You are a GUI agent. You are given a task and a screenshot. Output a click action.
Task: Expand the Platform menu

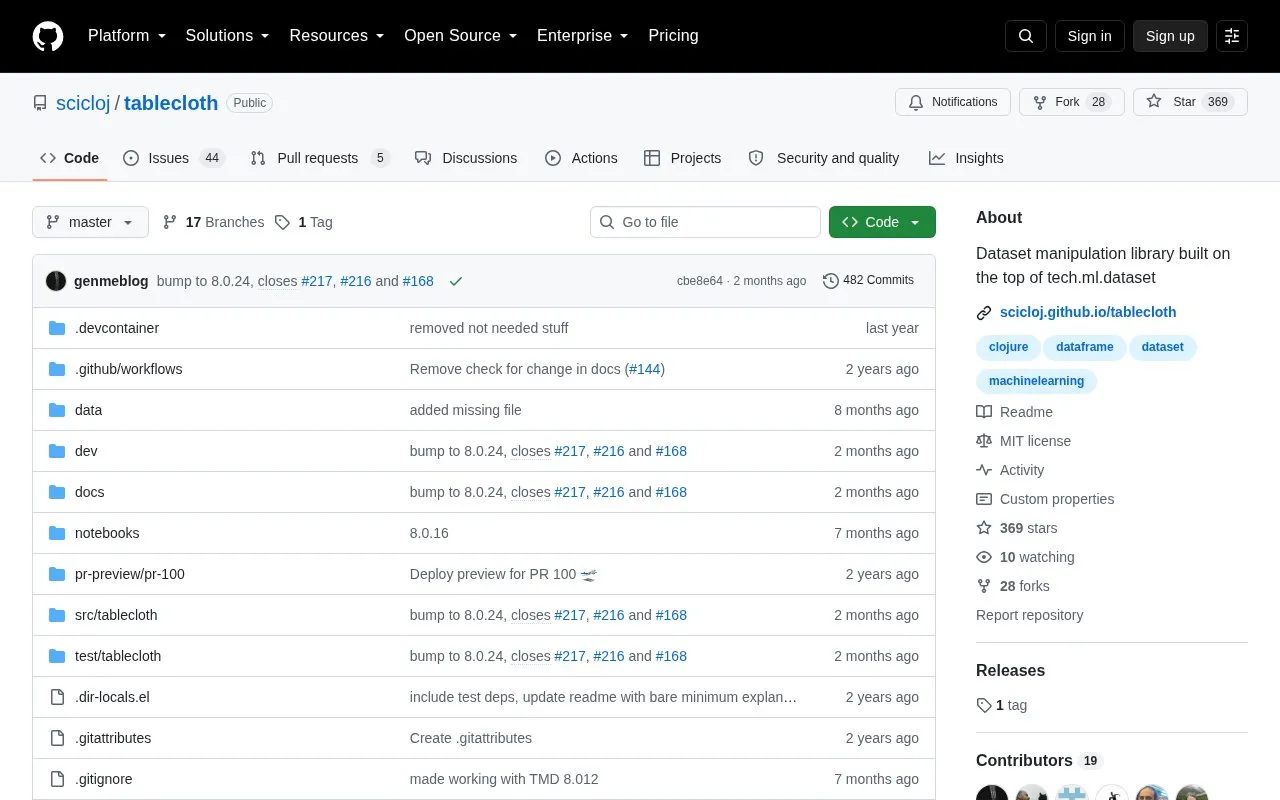coord(127,36)
